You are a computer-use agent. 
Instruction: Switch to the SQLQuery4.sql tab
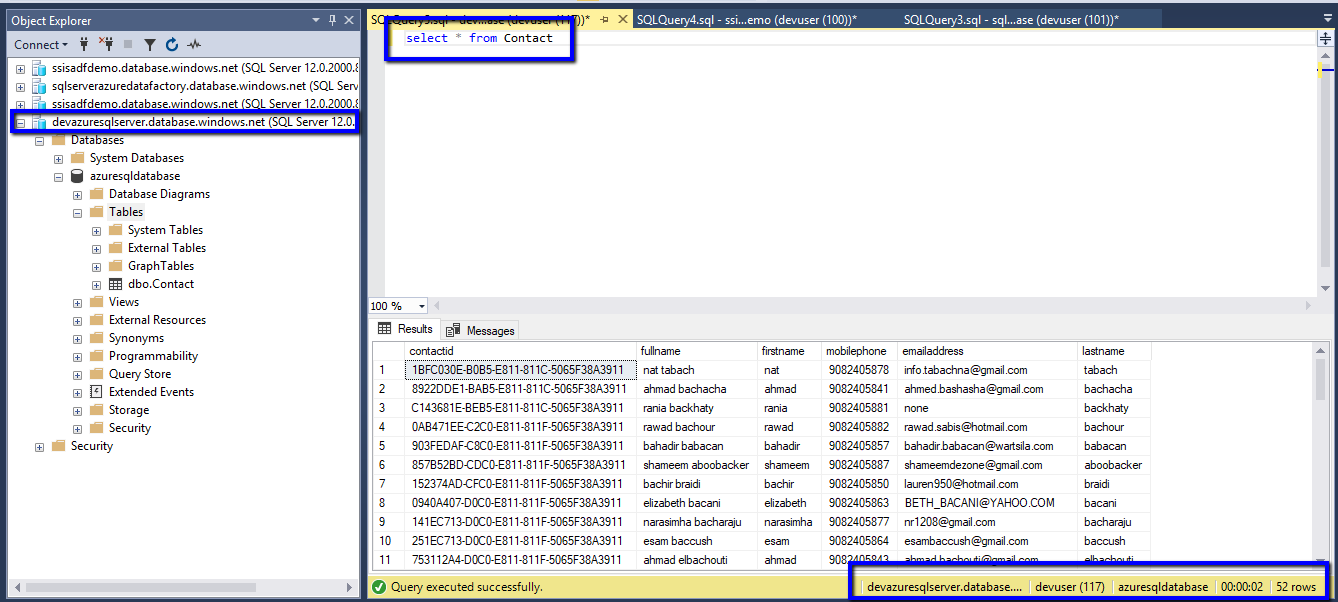[x=746, y=19]
